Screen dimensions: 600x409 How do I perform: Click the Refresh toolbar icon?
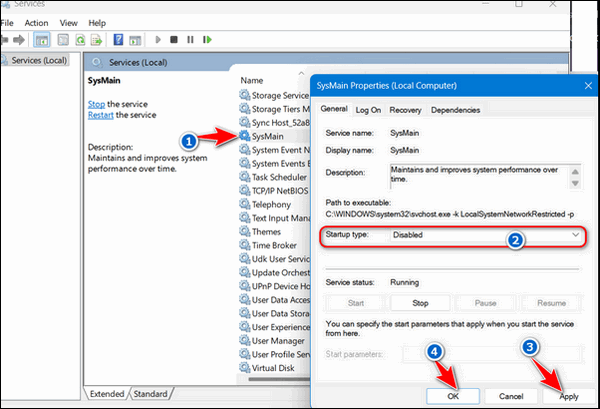pos(80,39)
